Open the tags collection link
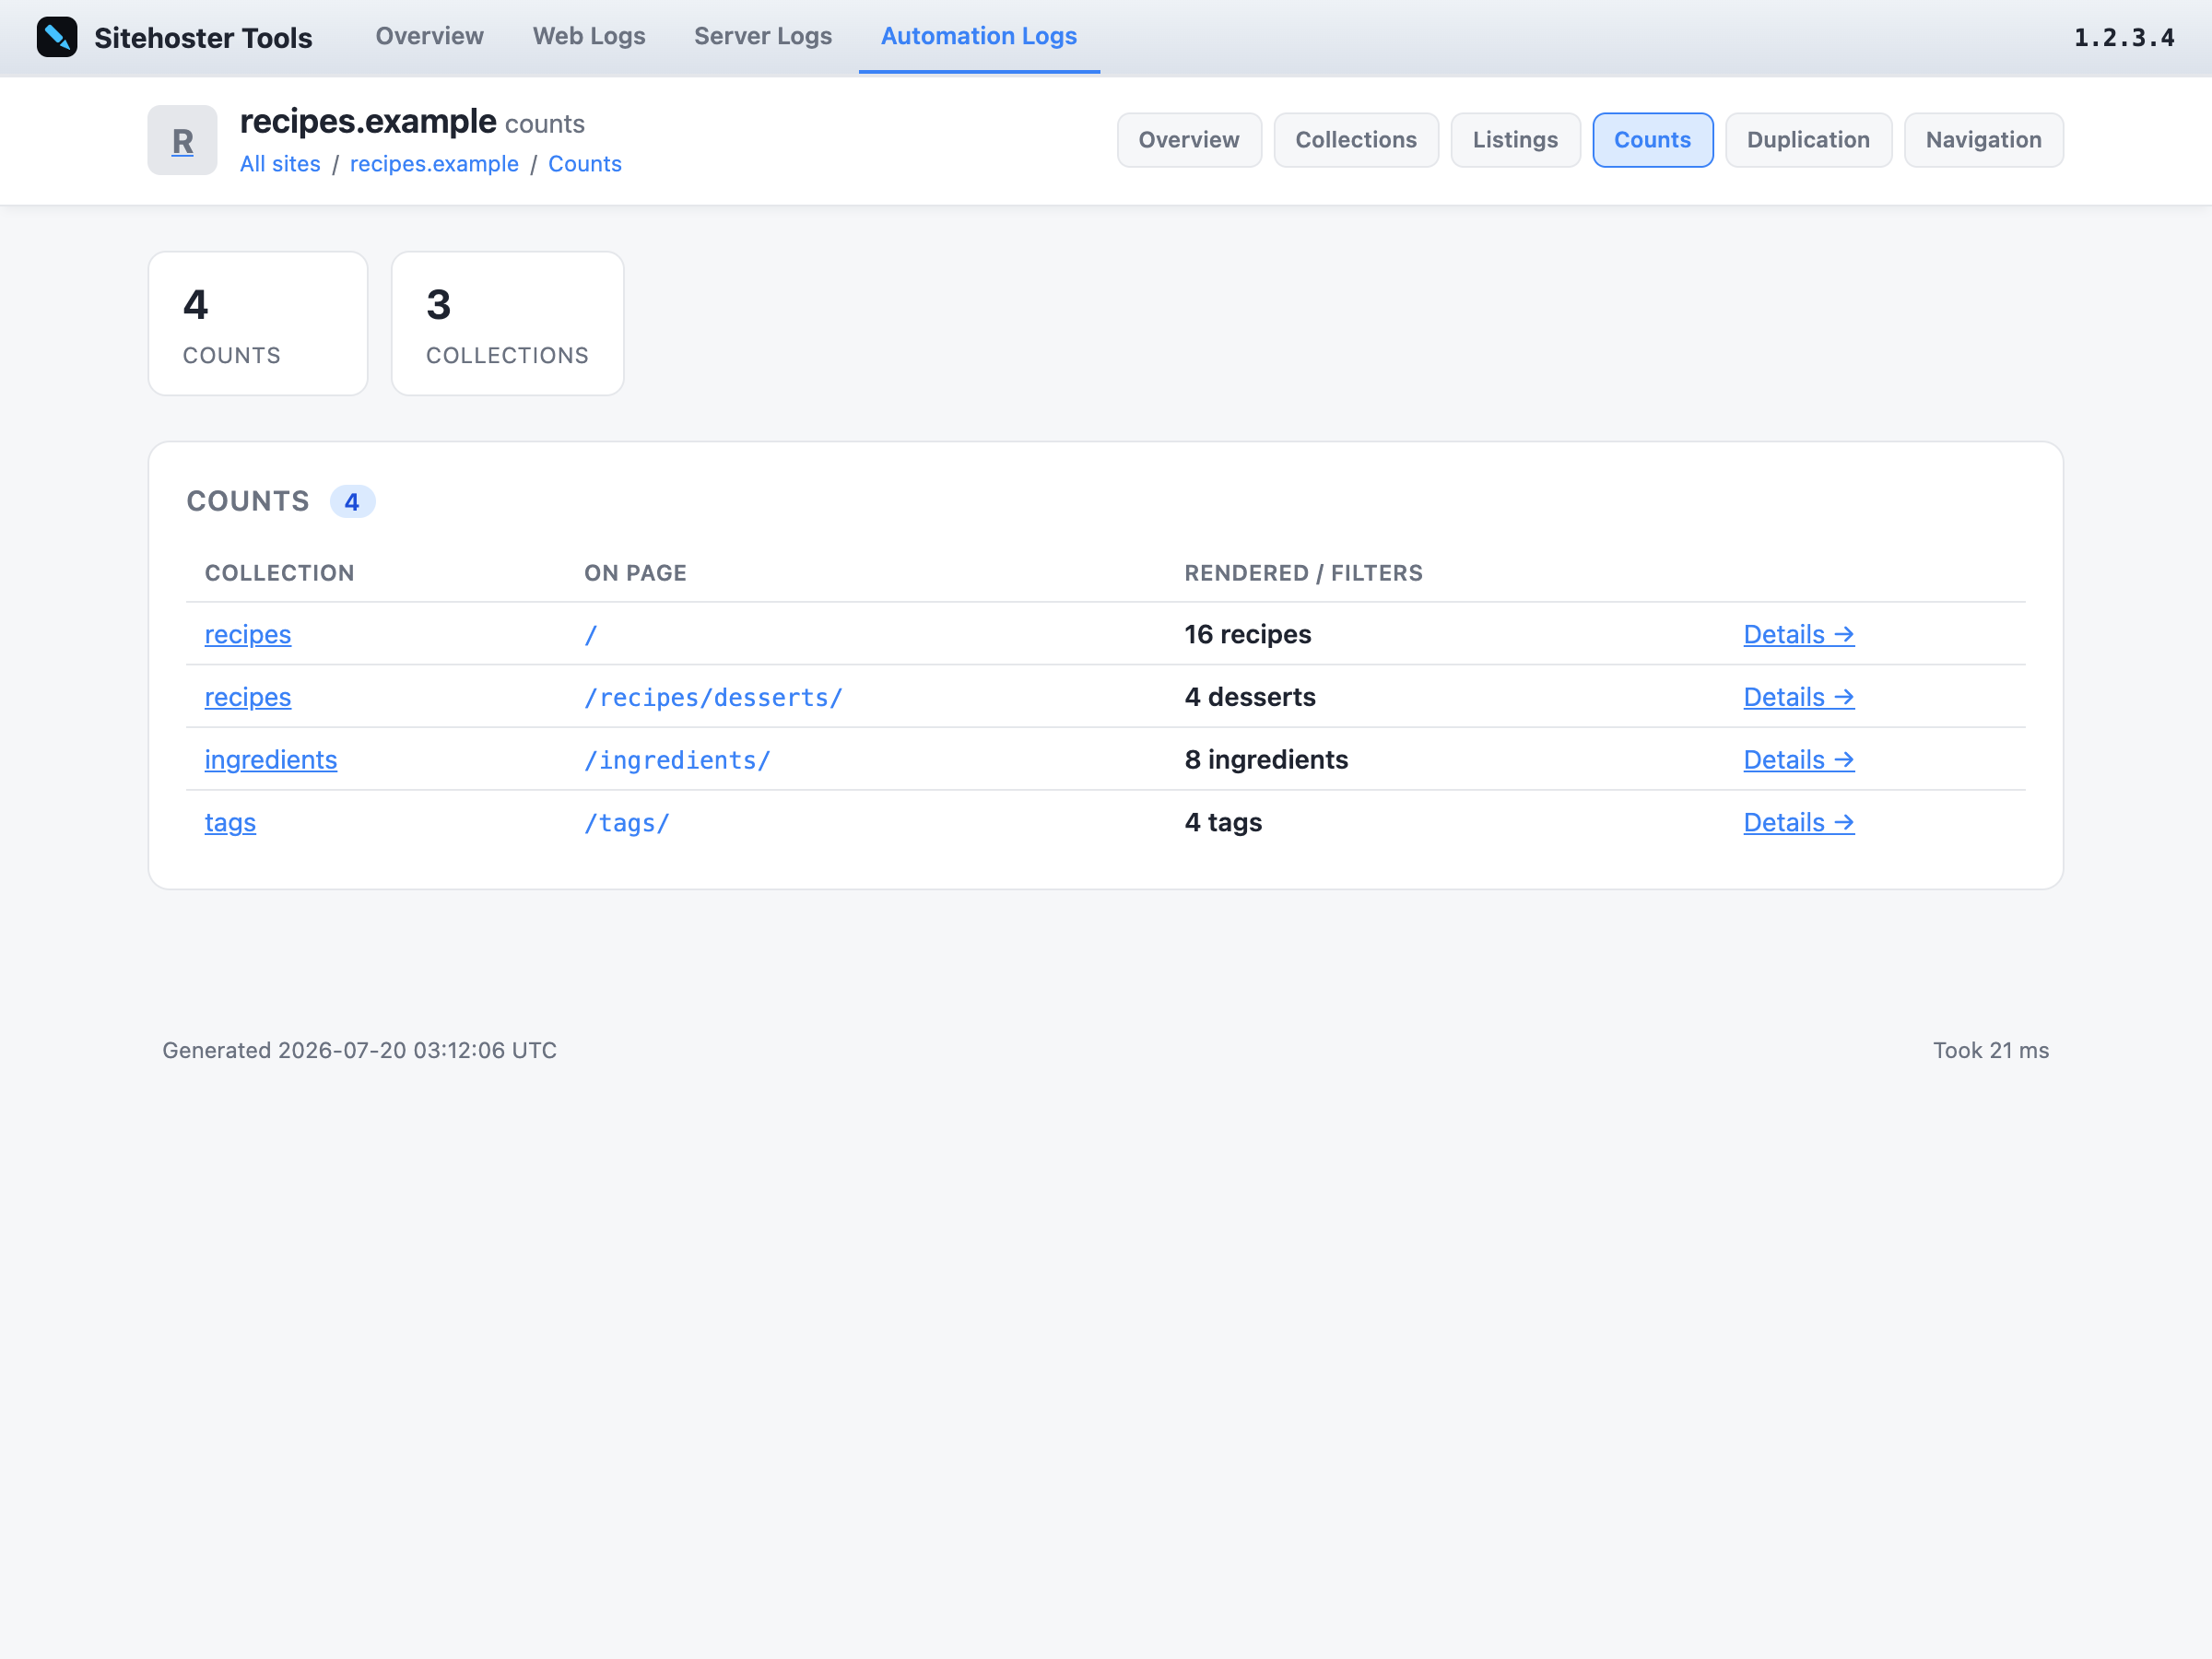This screenshot has width=2212, height=1659. (x=230, y=822)
